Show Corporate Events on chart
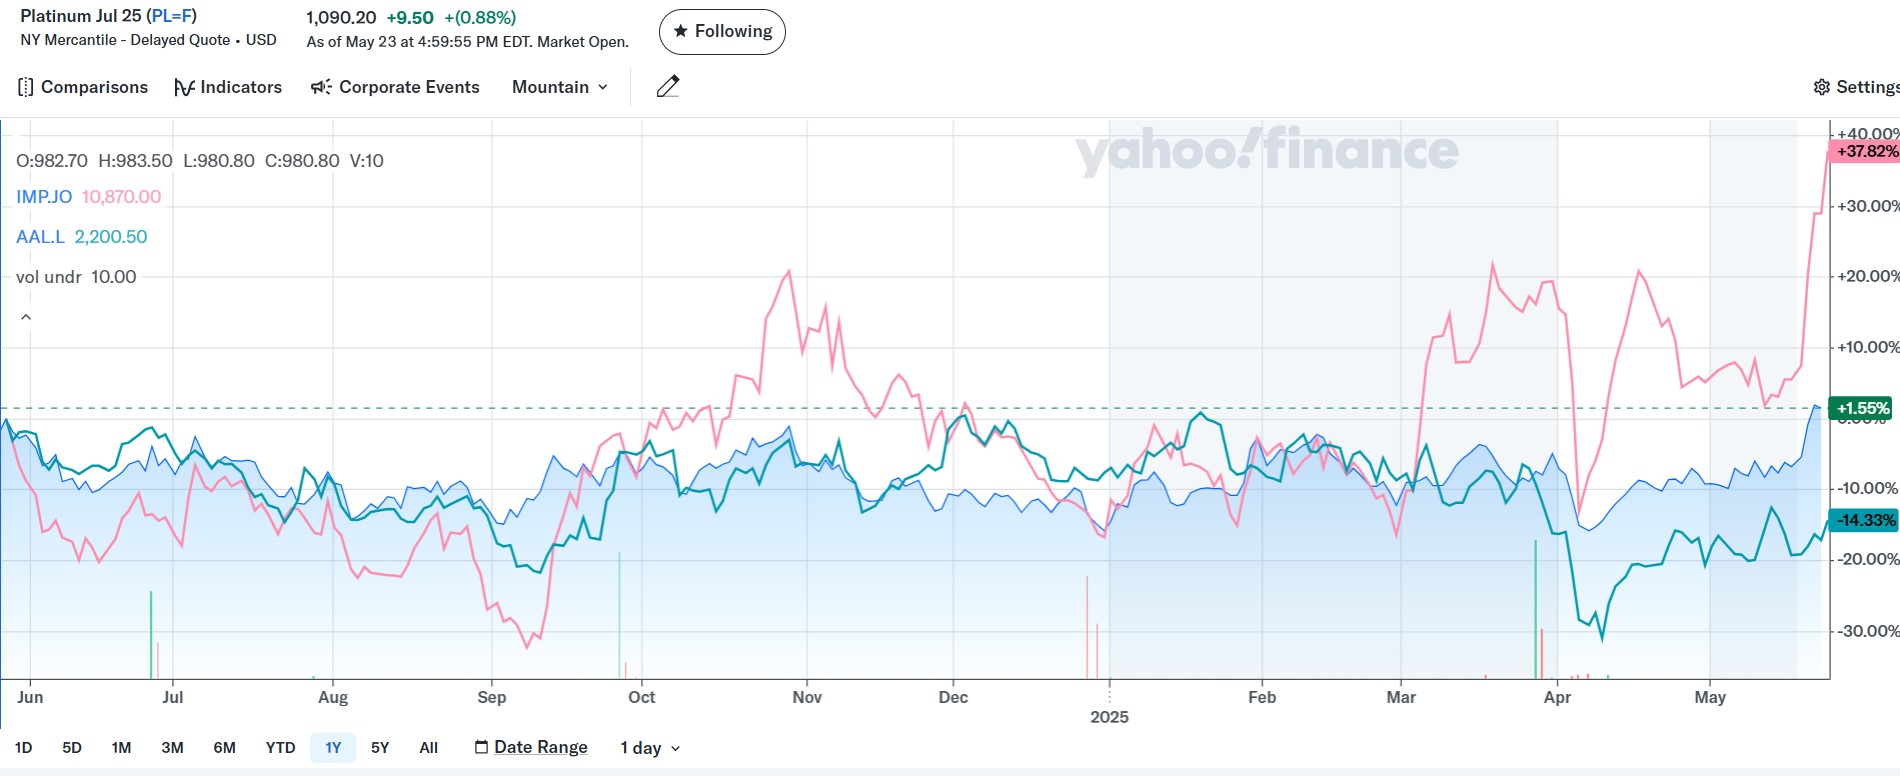Screen dimensions: 1900x776 pyautogui.click(x=395, y=87)
